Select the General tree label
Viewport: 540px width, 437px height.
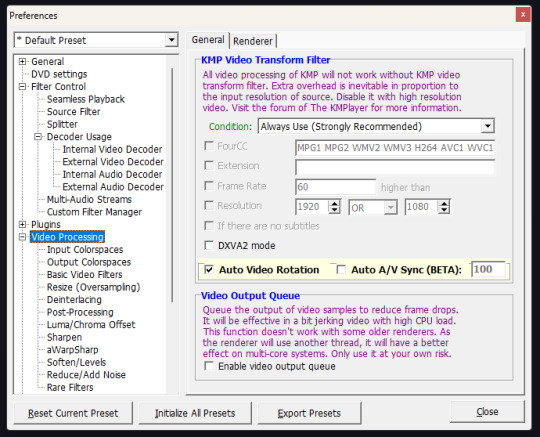coord(48,62)
